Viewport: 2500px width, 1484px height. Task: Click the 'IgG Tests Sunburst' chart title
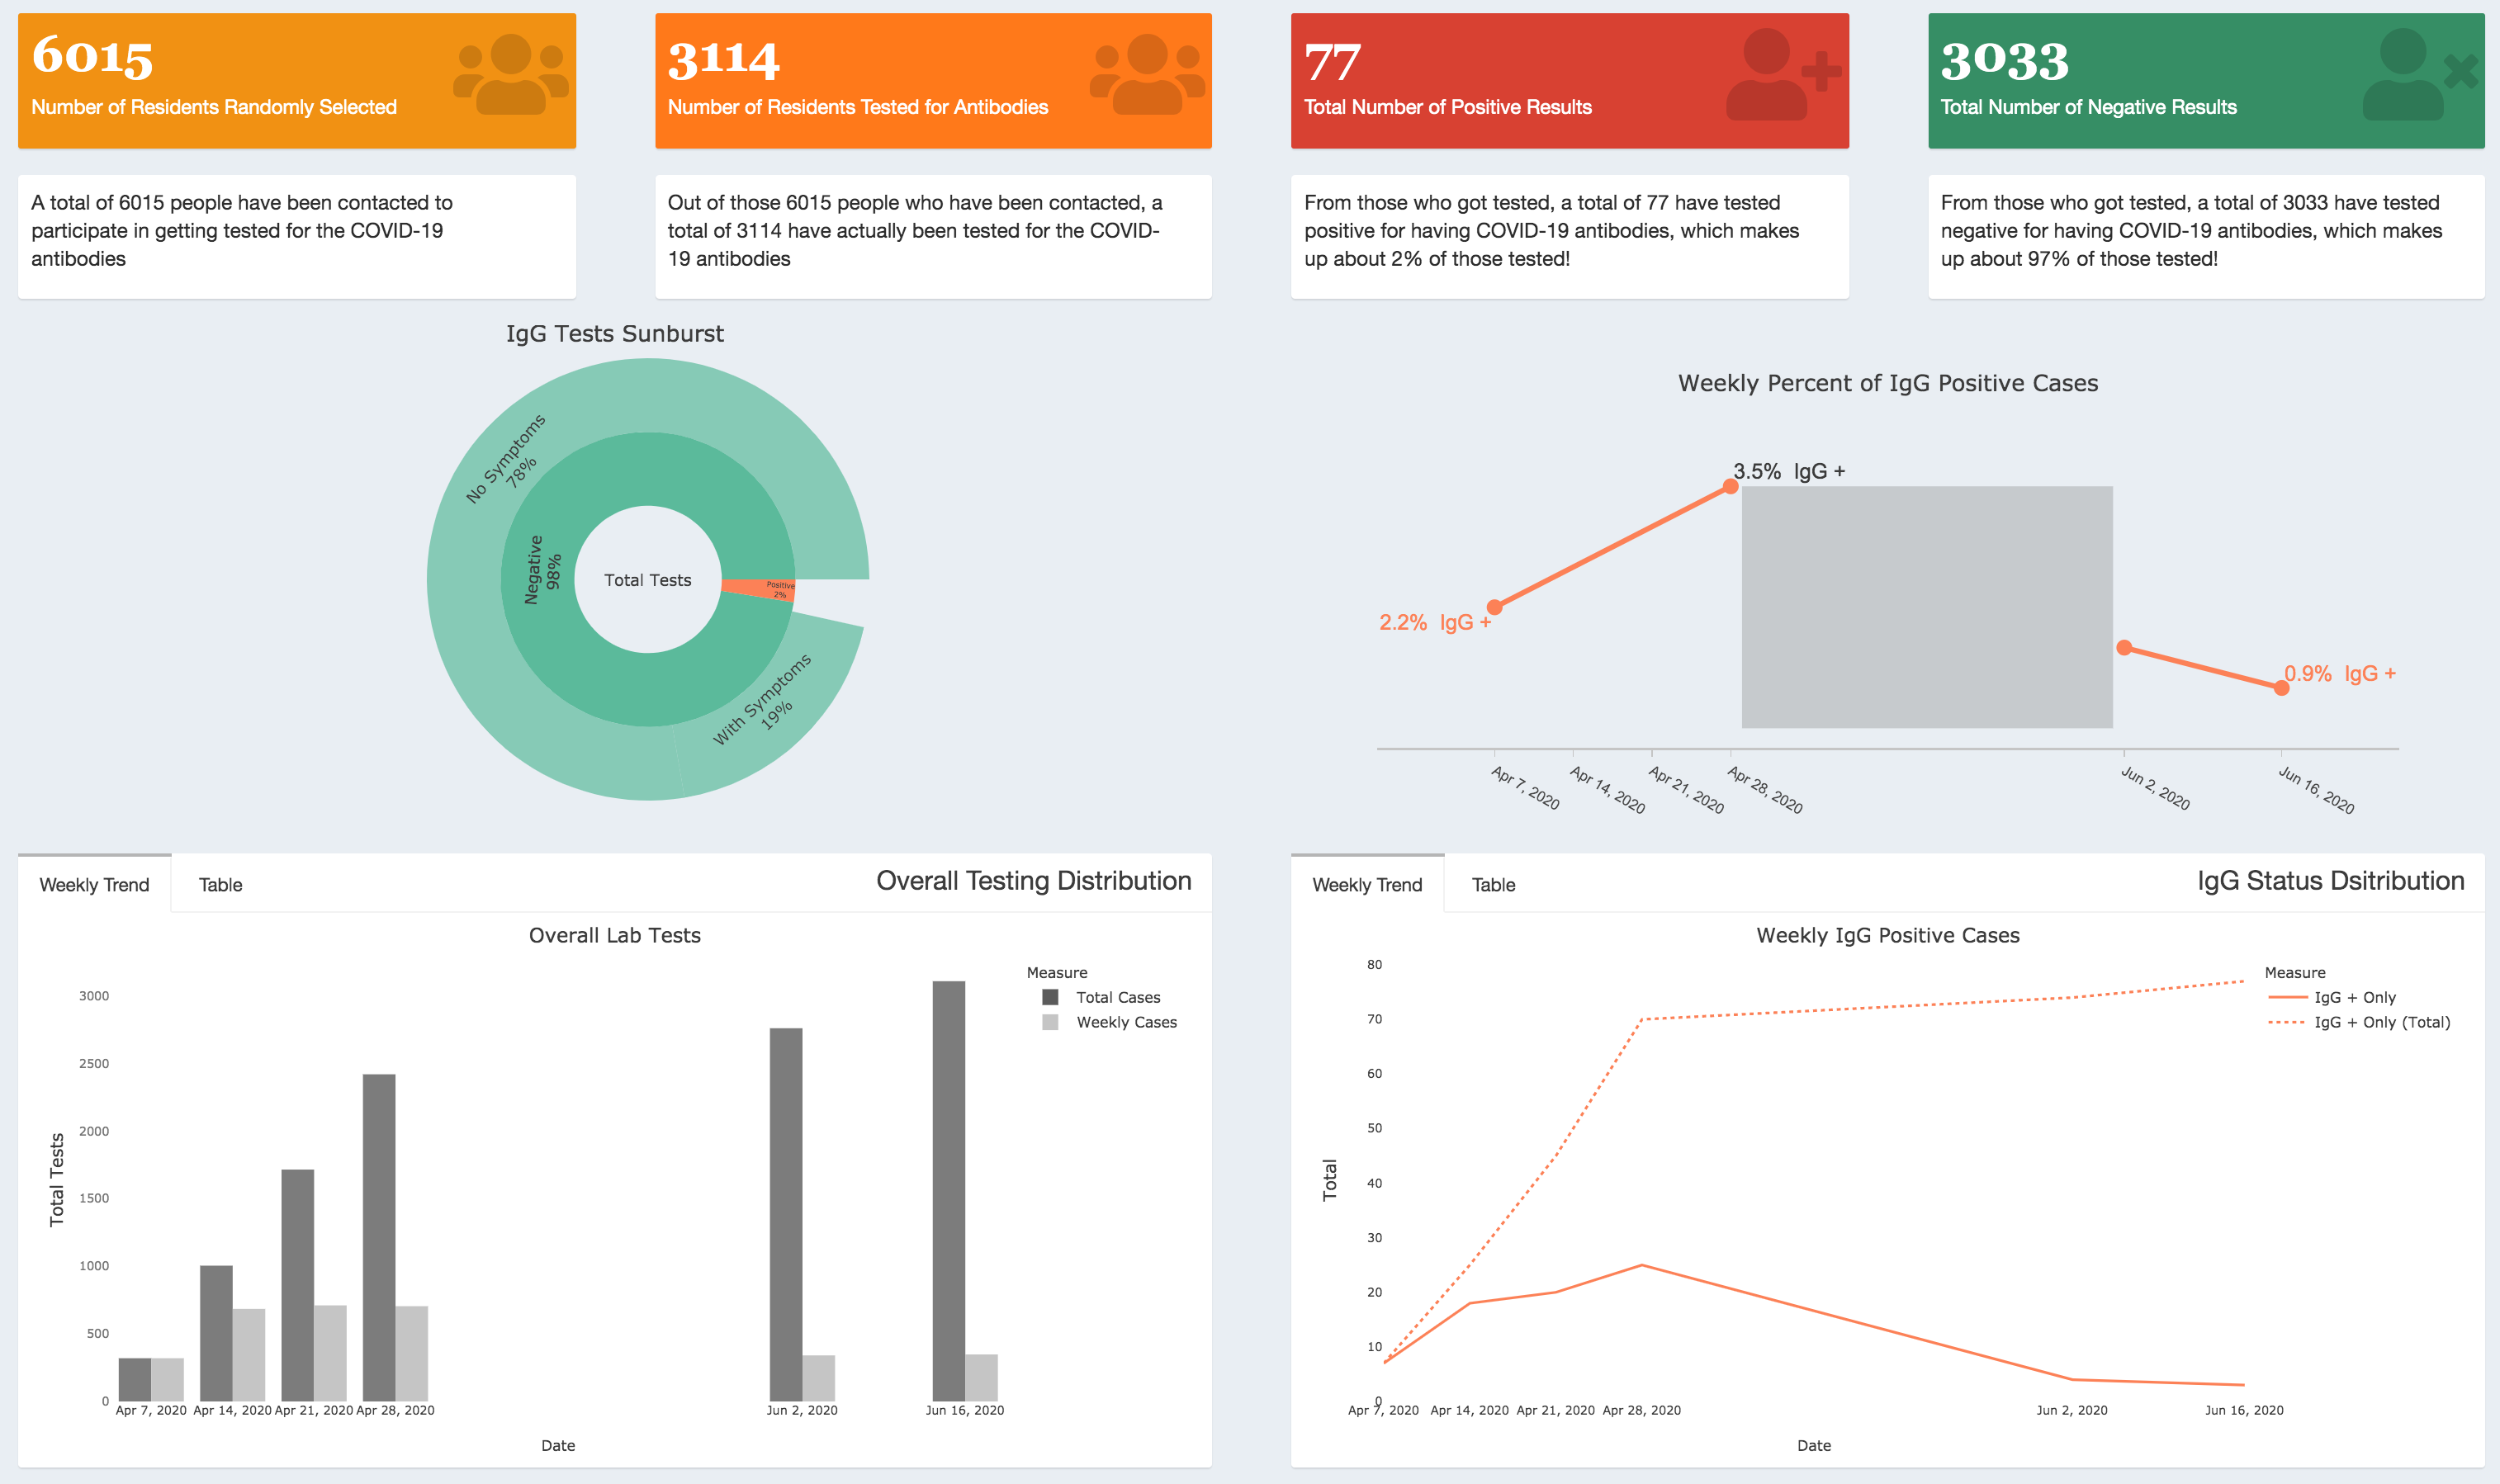point(614,334)
